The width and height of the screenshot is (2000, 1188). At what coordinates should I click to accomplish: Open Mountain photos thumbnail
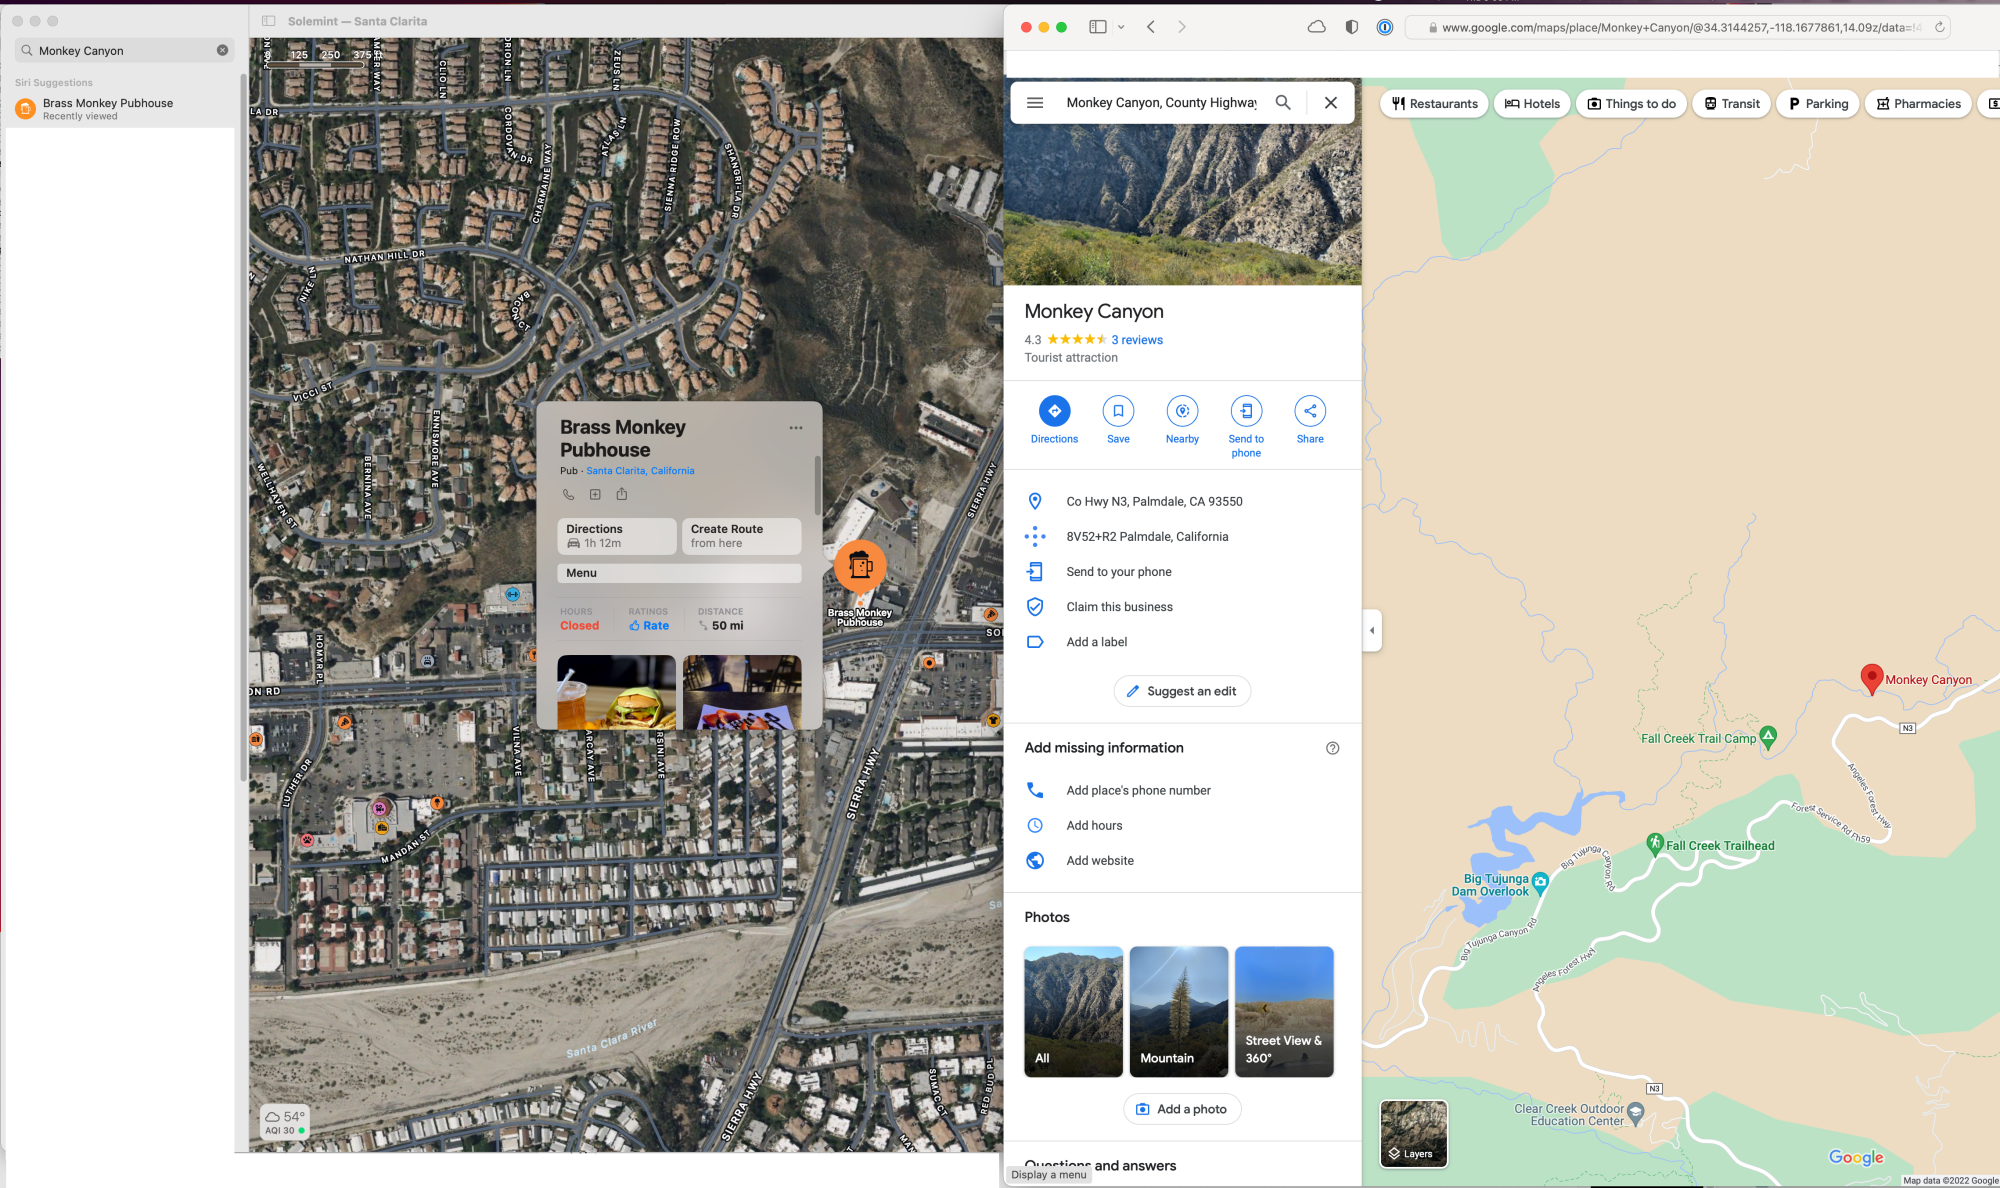point(1179,1011)
